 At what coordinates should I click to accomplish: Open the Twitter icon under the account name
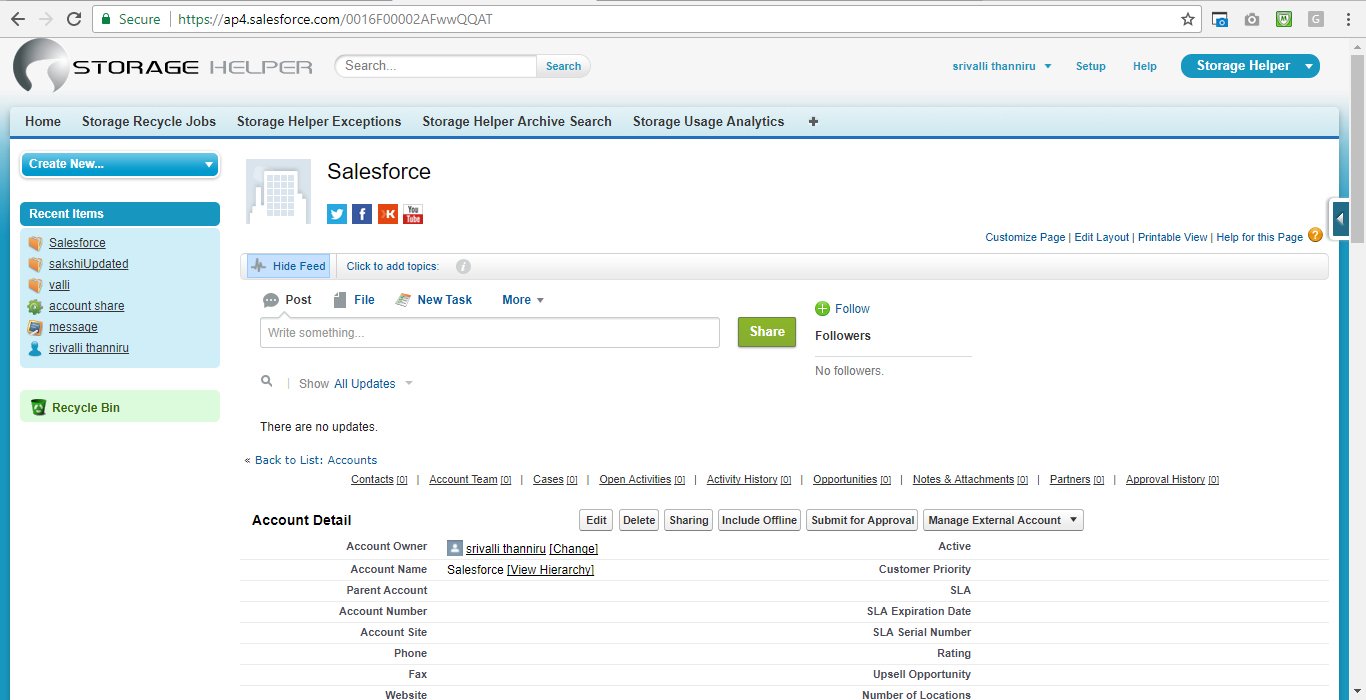(337, 214)
